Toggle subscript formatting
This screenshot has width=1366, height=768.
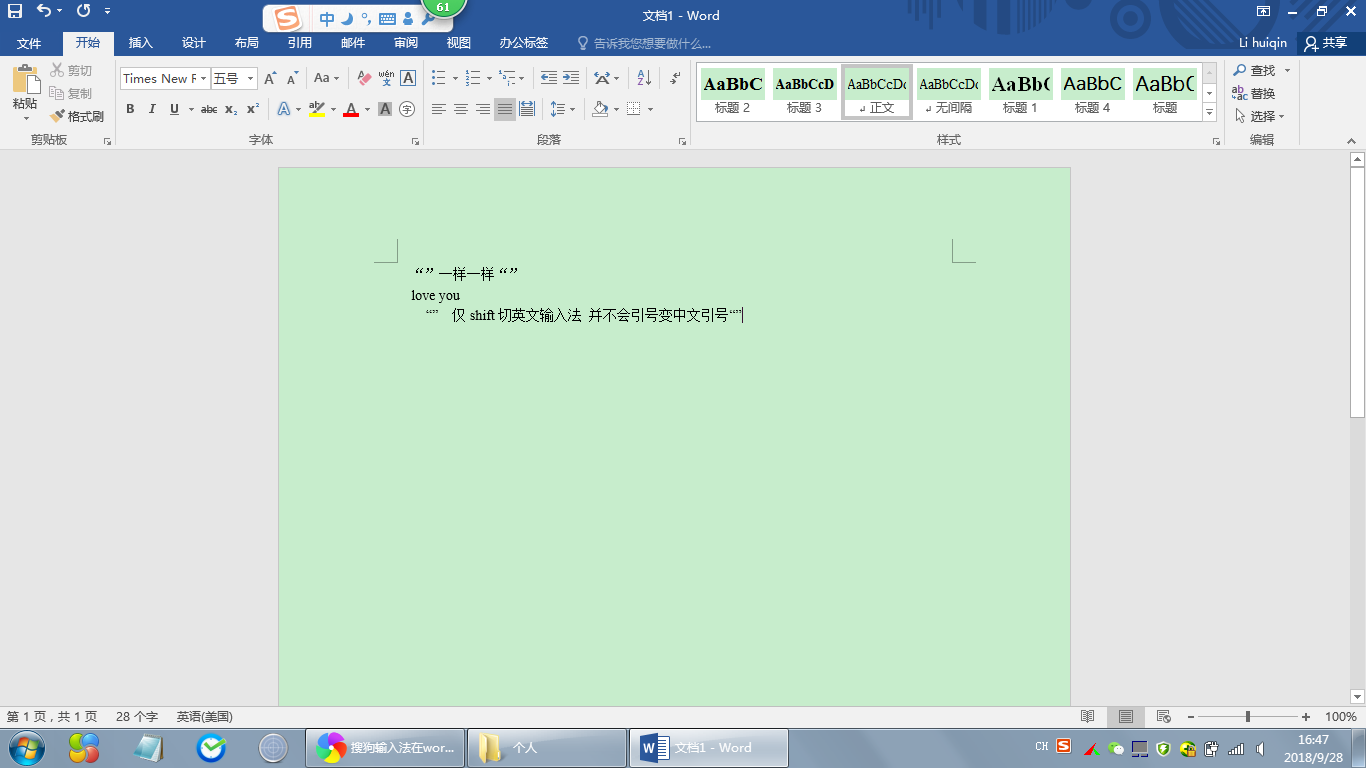[x=231, y=109]
